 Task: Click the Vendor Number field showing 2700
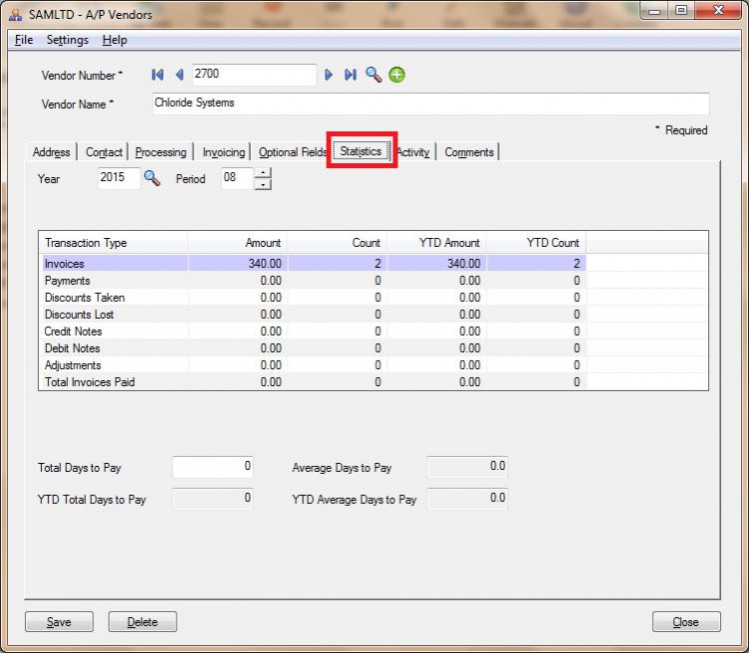click(x=254, y=75)
